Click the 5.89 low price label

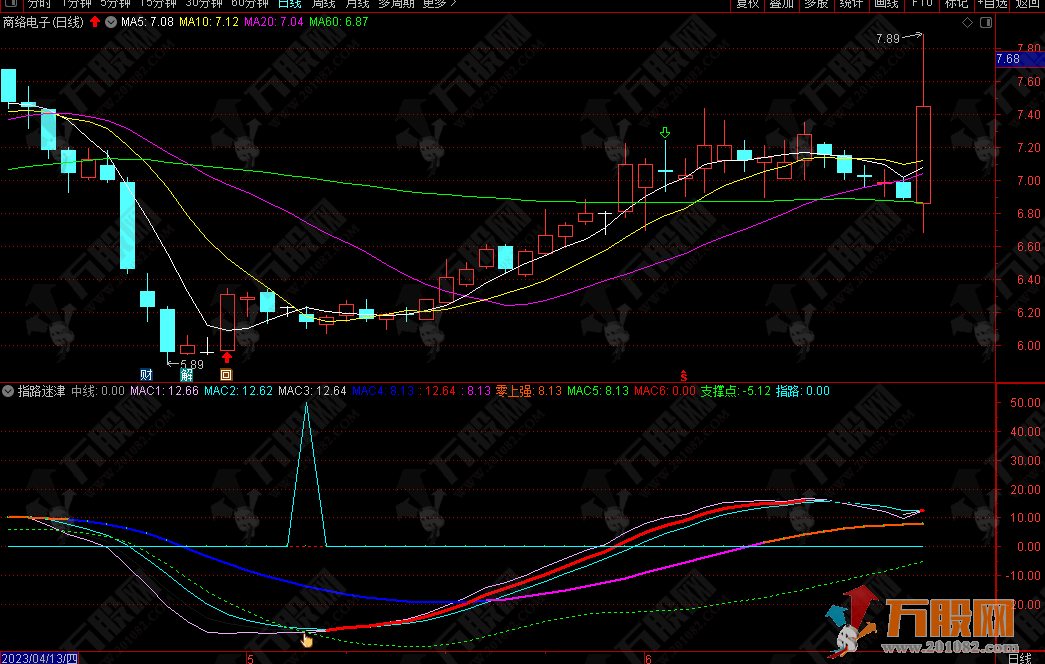pos(192,365)
